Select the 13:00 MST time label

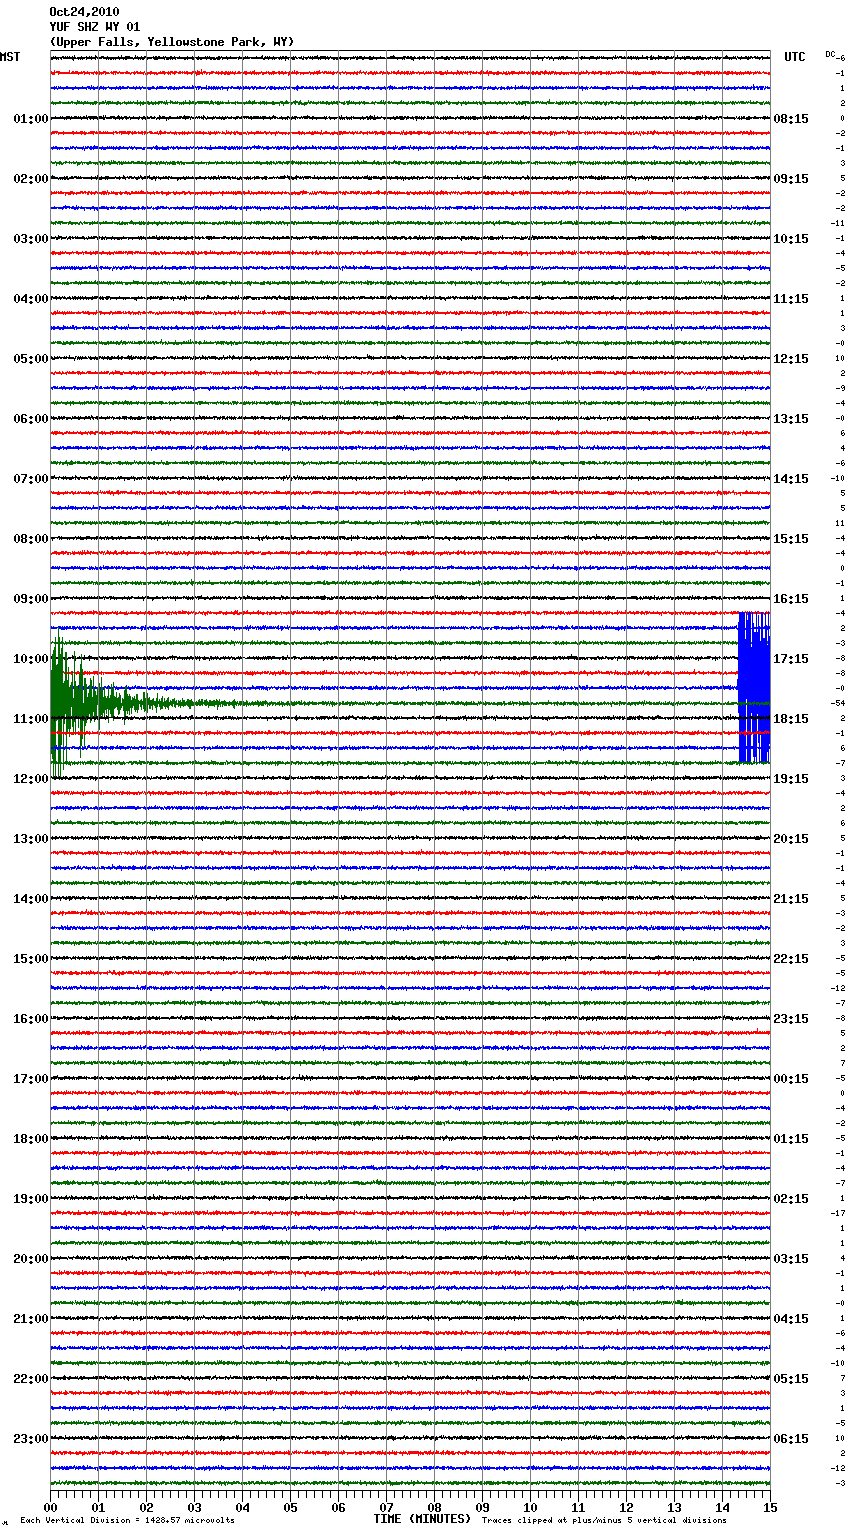coord(31,839)
